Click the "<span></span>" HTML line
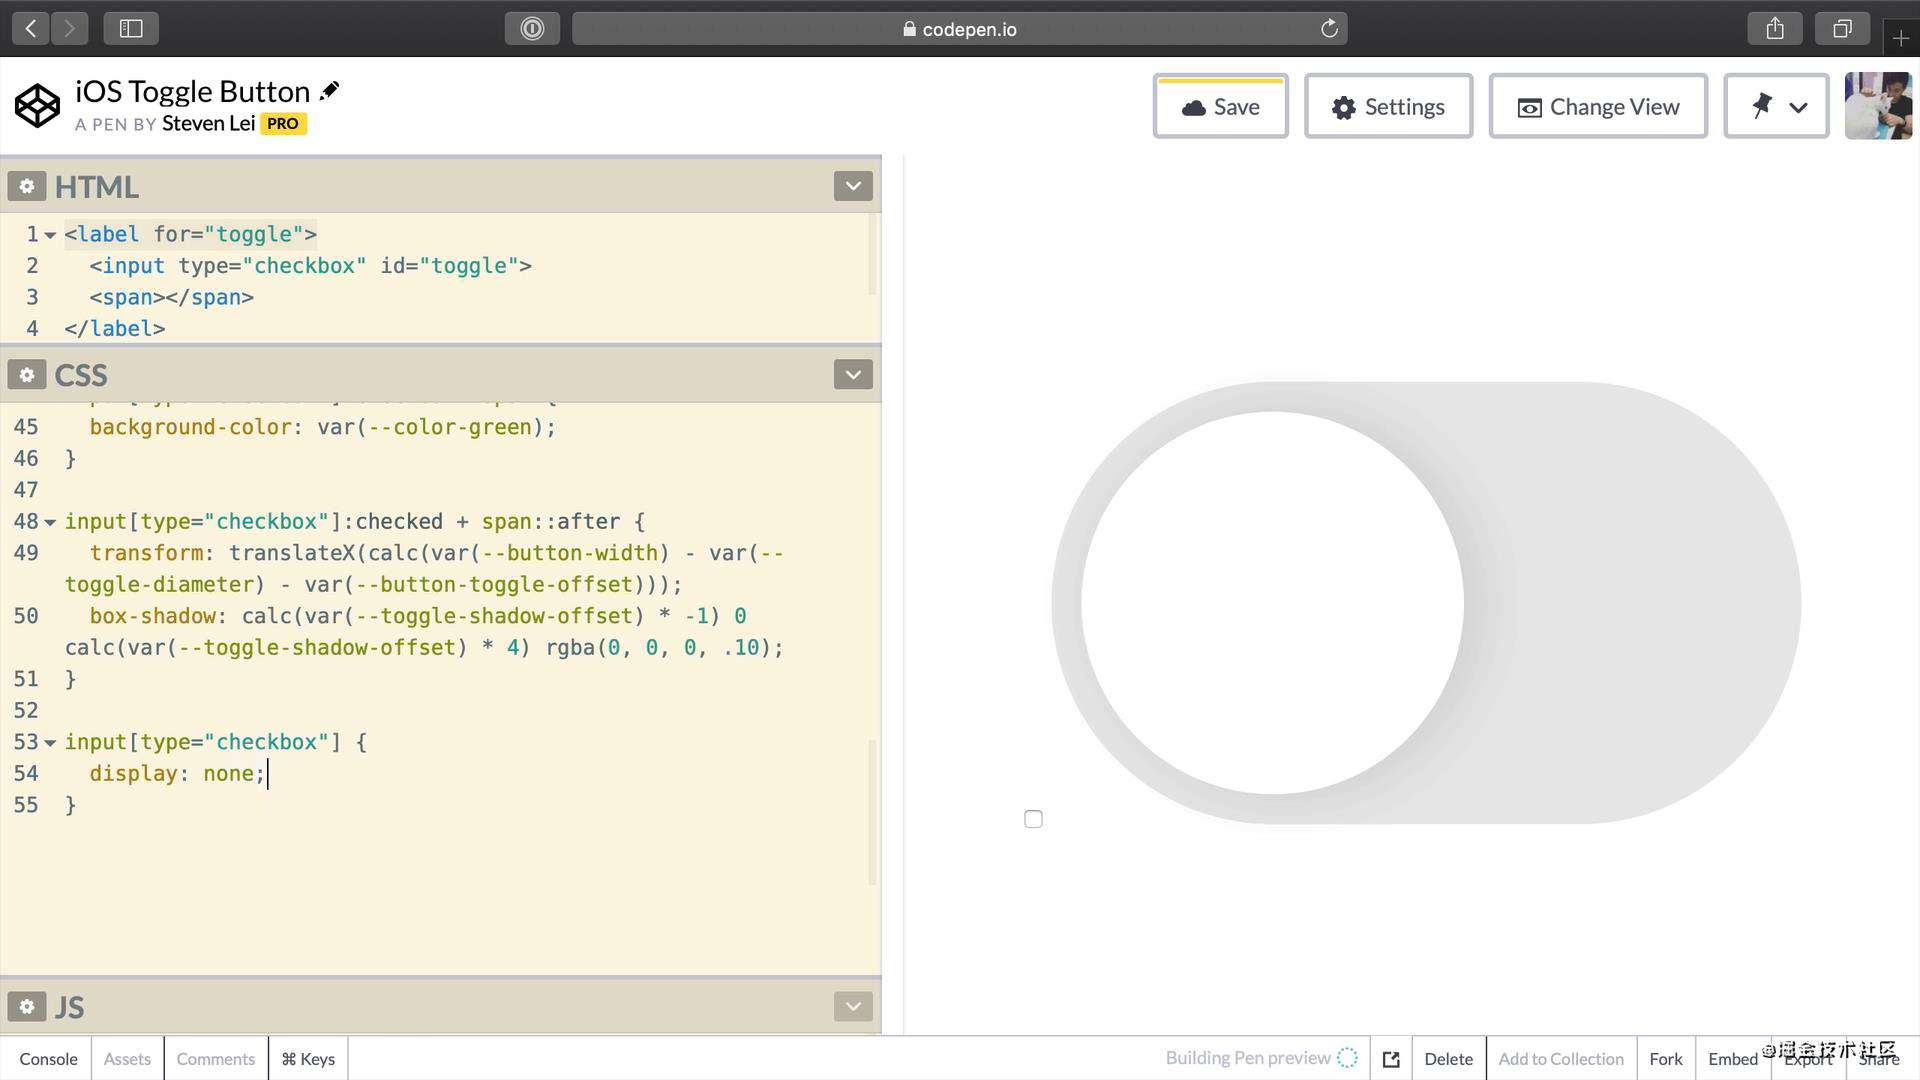 click(171, 297)
